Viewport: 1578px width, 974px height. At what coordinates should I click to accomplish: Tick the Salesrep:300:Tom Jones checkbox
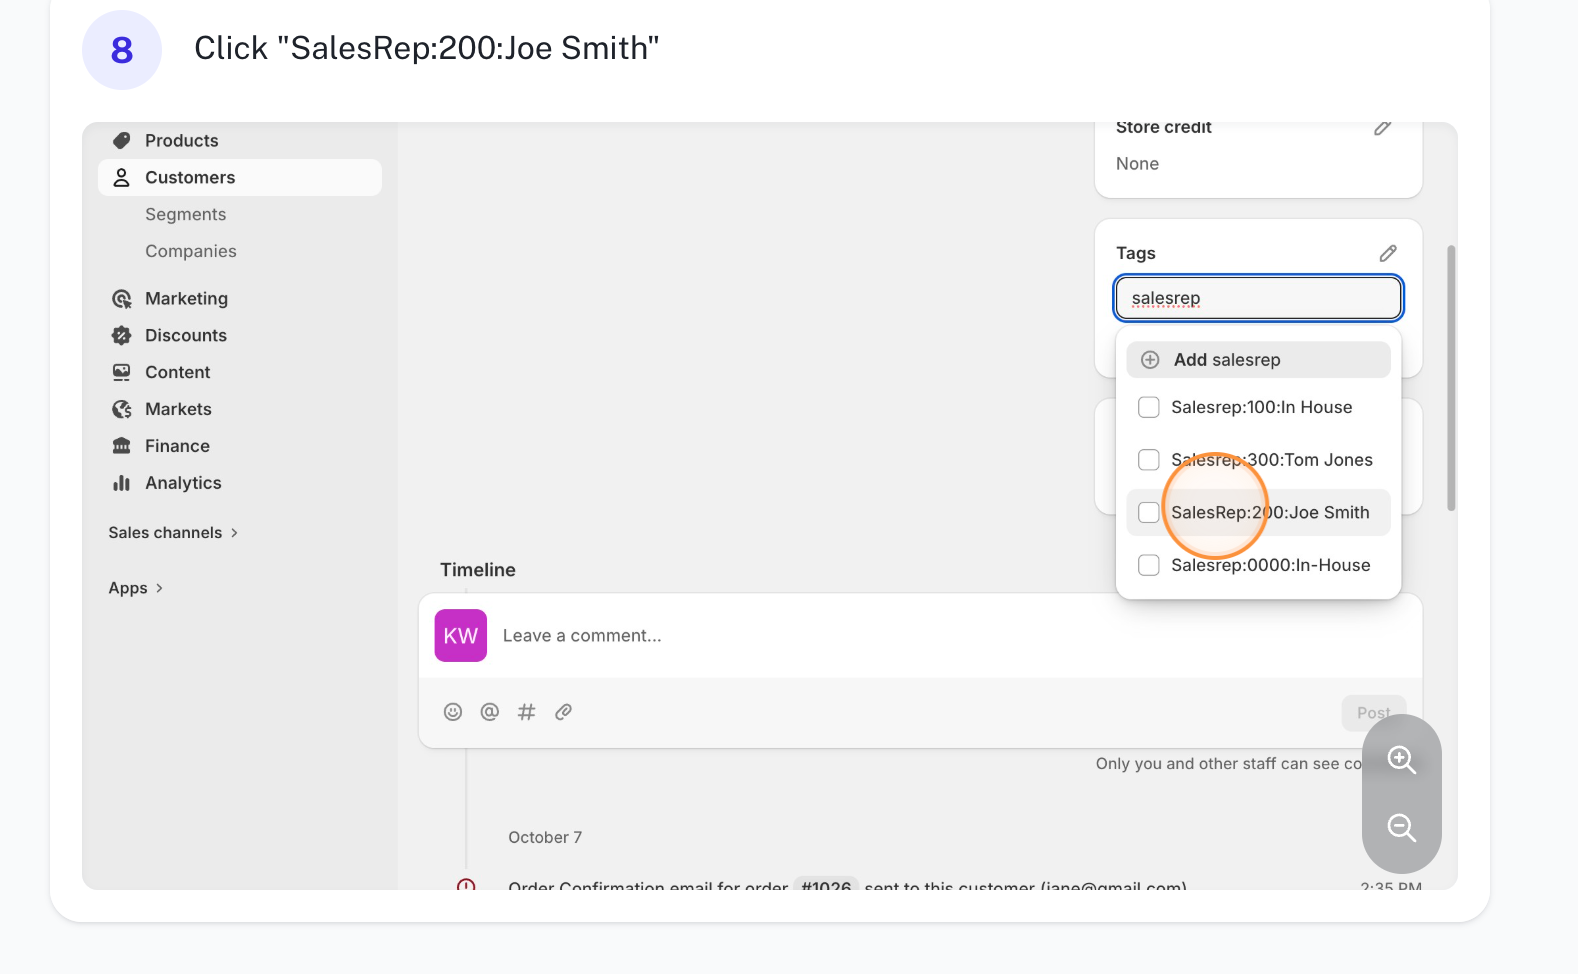[x=1149, y=460]
